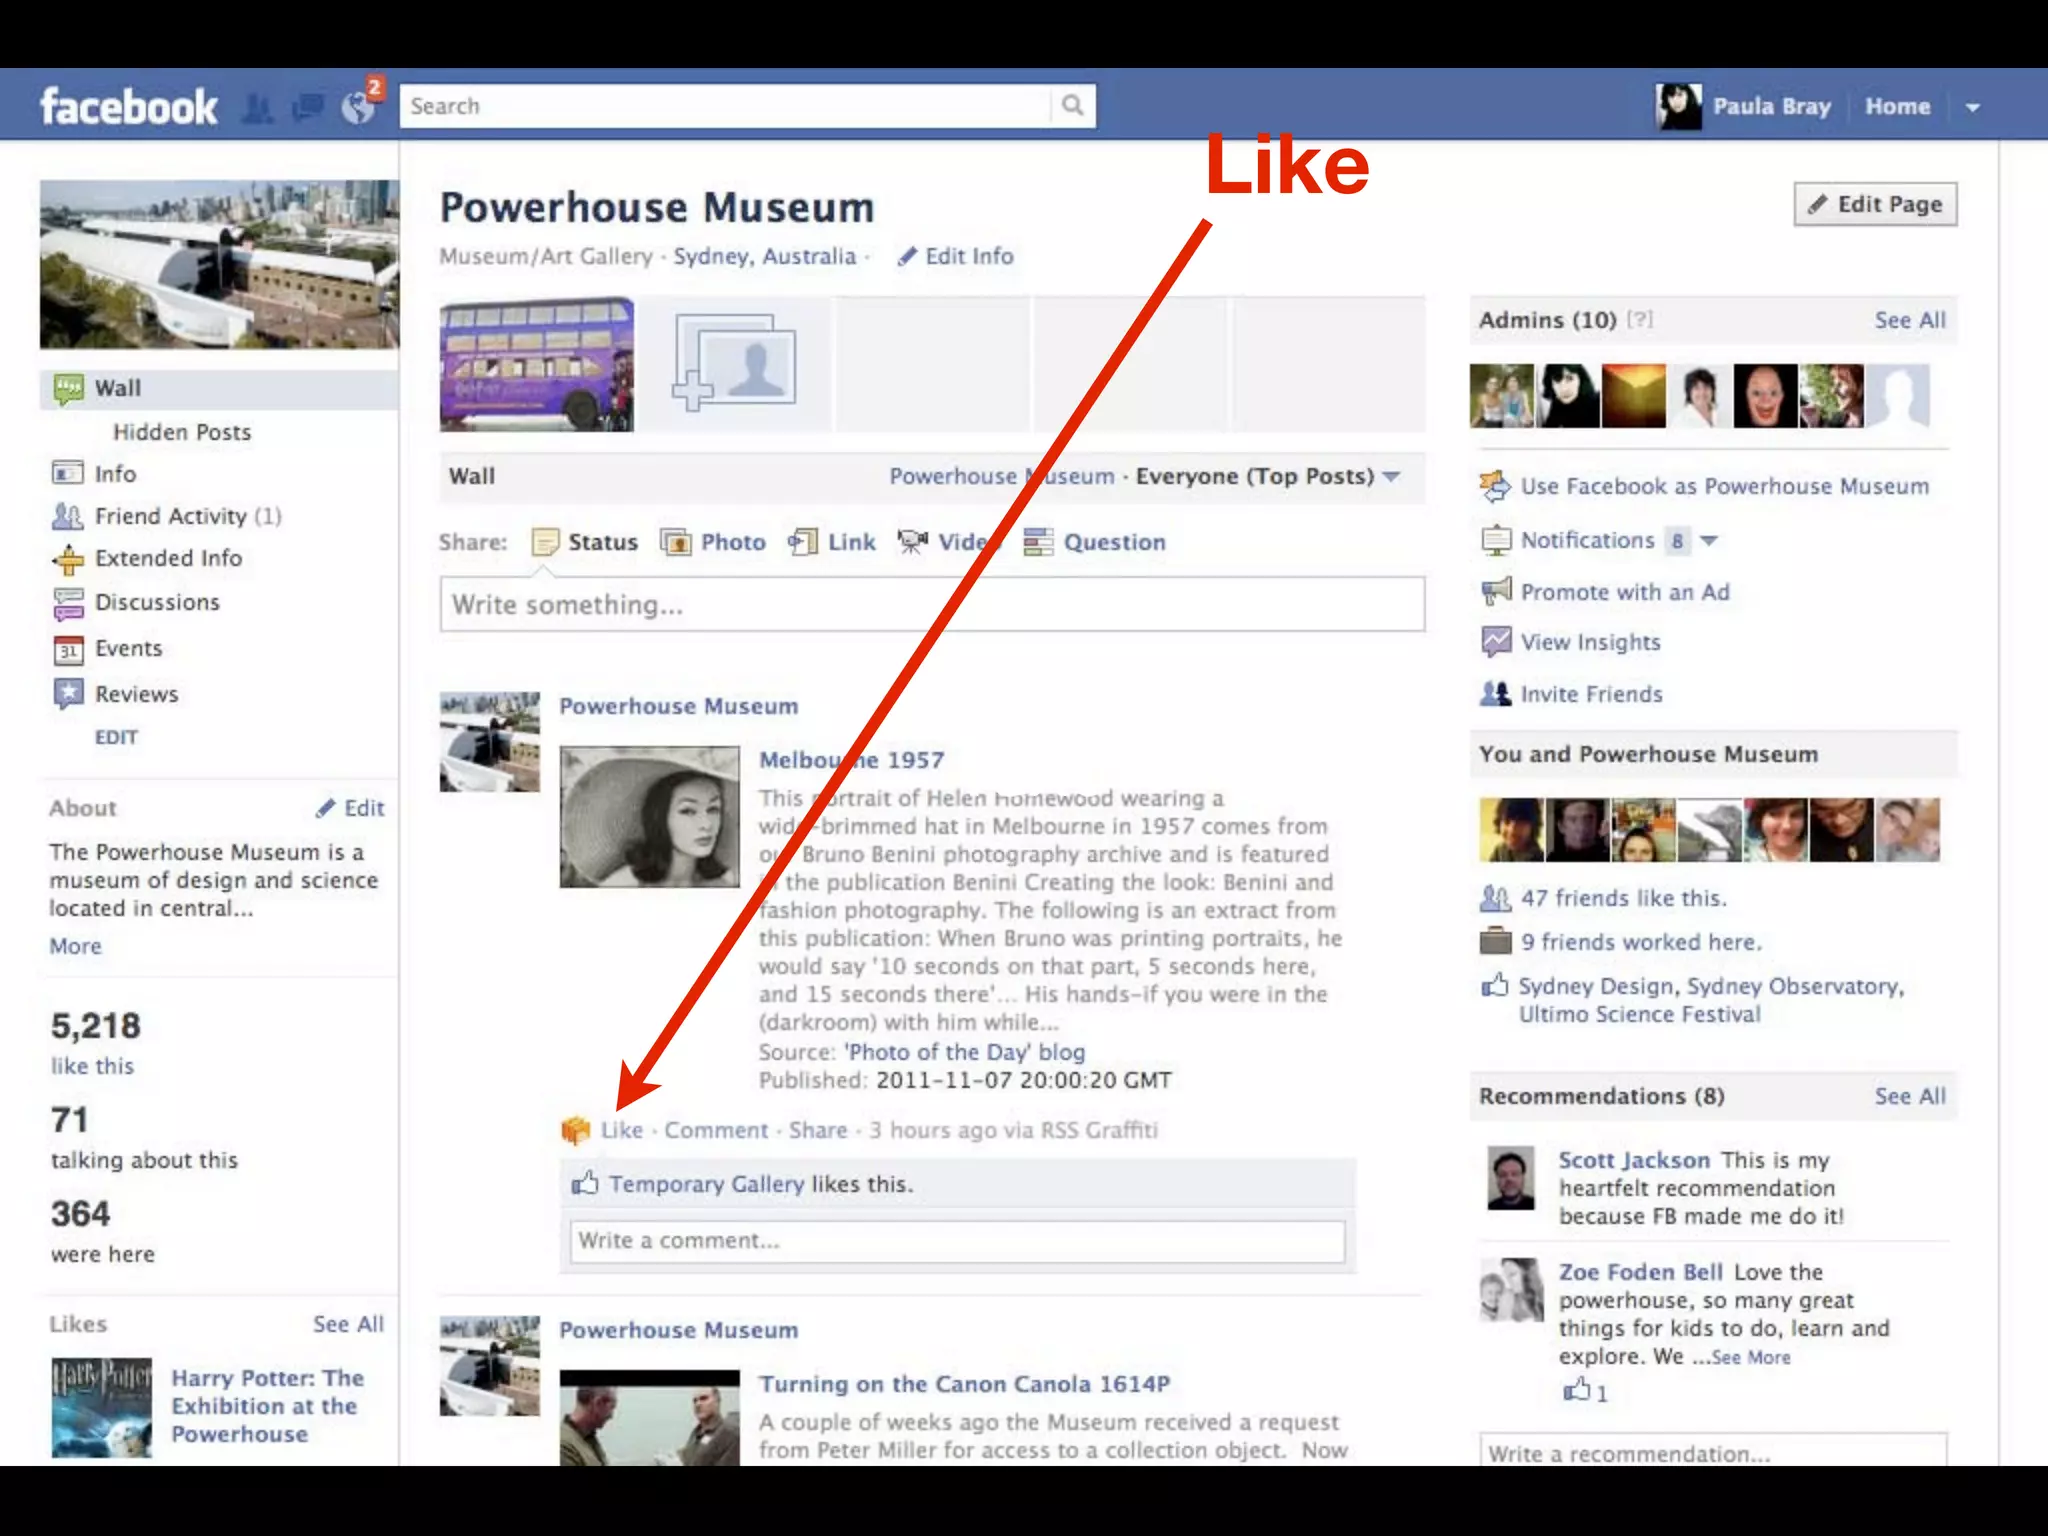
Task: Open account menu arrow beside Home
Action: (1972, 107)
